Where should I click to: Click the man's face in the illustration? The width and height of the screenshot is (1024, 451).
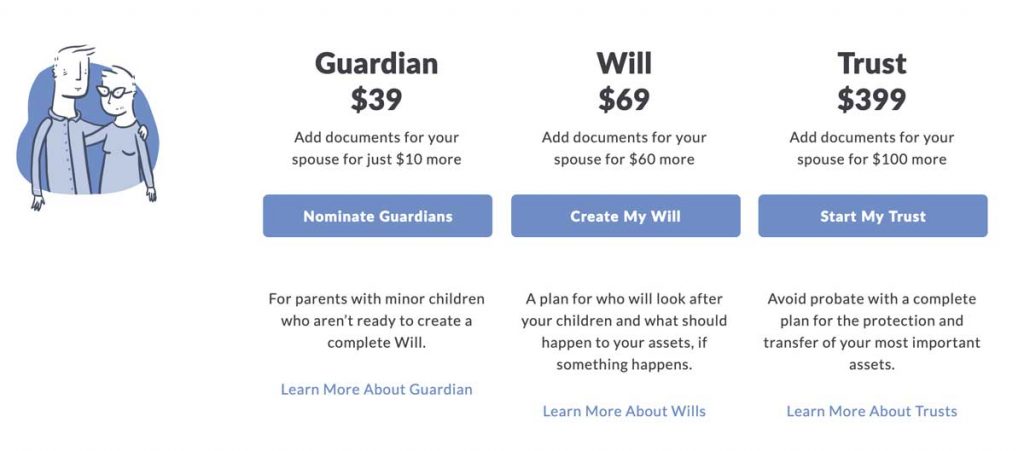[x=73, y=73]
